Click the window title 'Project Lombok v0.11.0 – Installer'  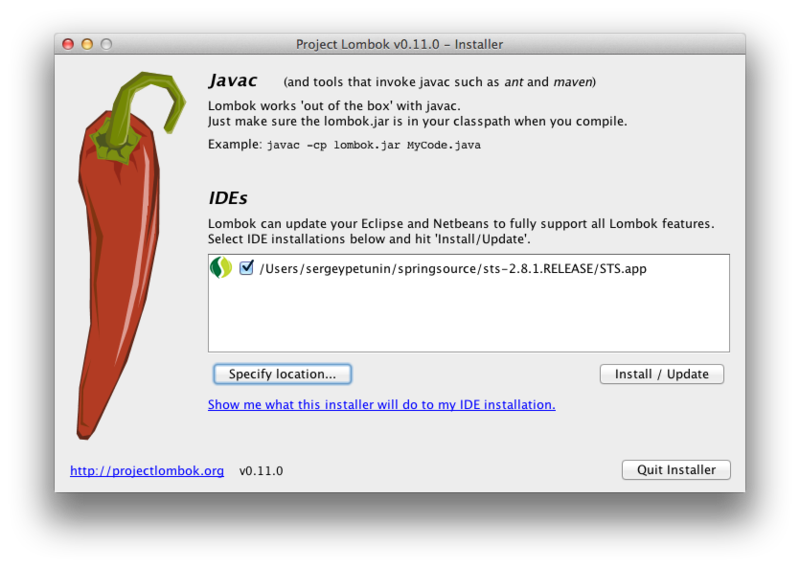point(399,44)
